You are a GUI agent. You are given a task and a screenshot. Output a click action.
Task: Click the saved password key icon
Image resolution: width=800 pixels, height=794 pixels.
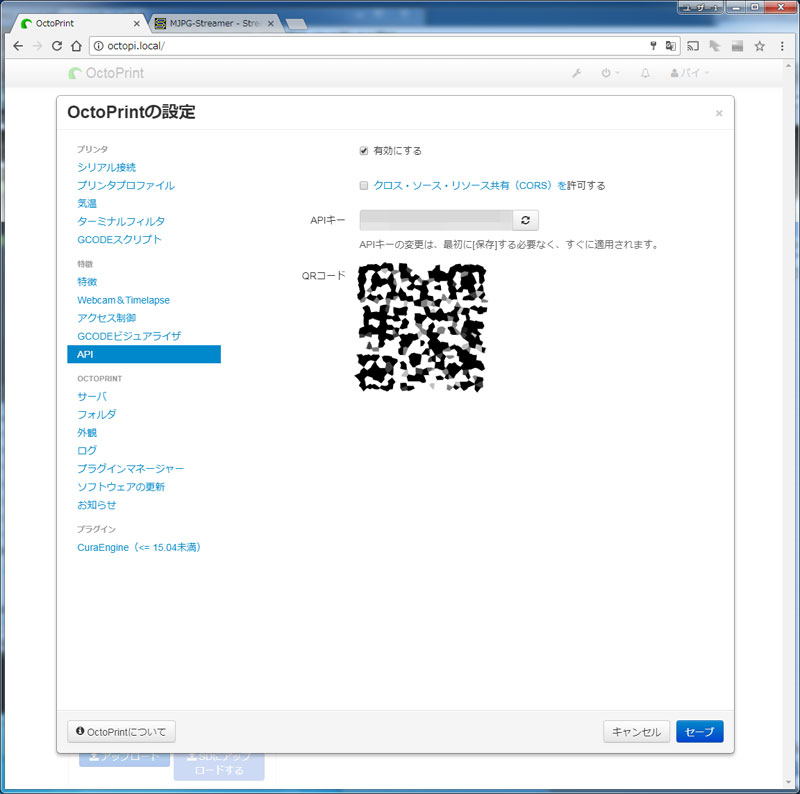(653, 46)
